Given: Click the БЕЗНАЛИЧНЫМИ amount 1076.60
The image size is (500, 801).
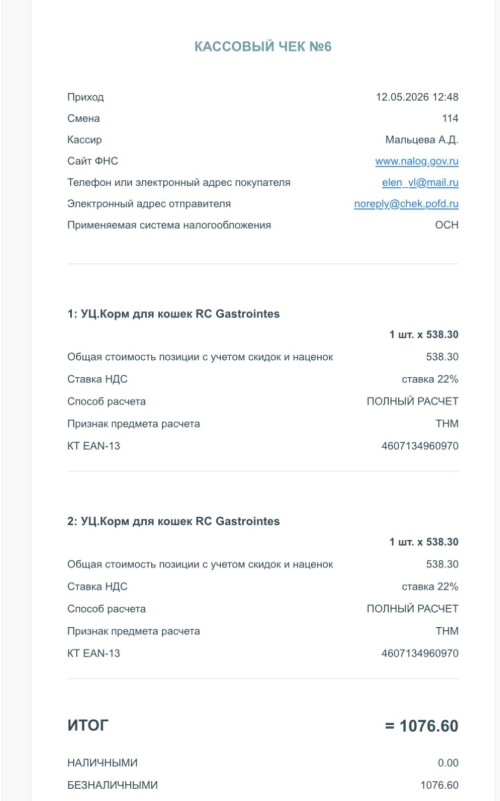Looking at the screenshot, I should [439, 785].
